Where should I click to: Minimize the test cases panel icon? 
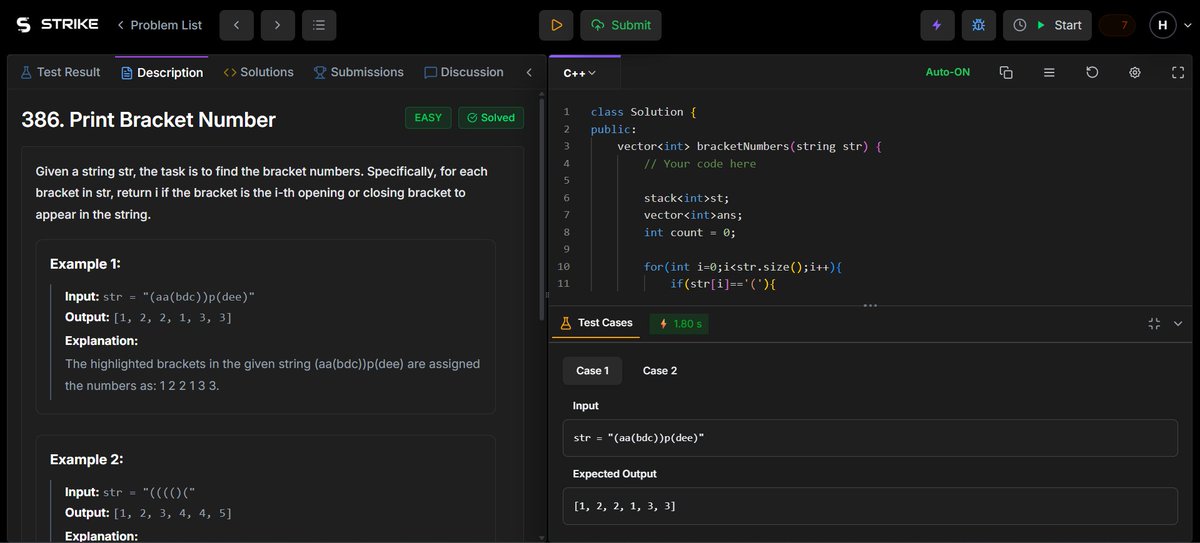pyautogui.click(x=1154, y=324)
